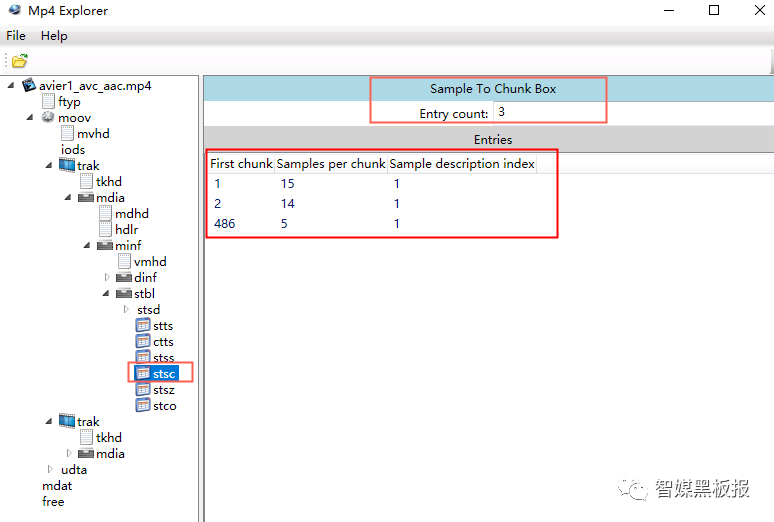Open the File menu

pos(16,36)
